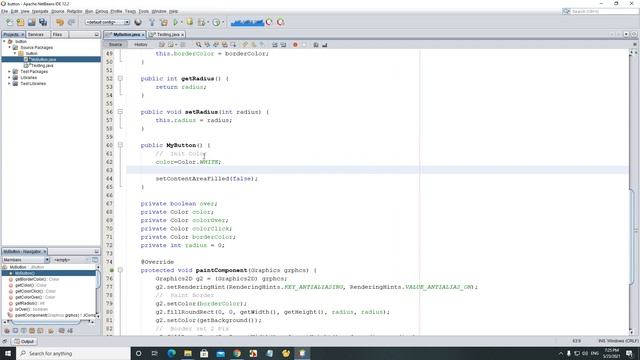Open the Tools menu

pos(144,11)
